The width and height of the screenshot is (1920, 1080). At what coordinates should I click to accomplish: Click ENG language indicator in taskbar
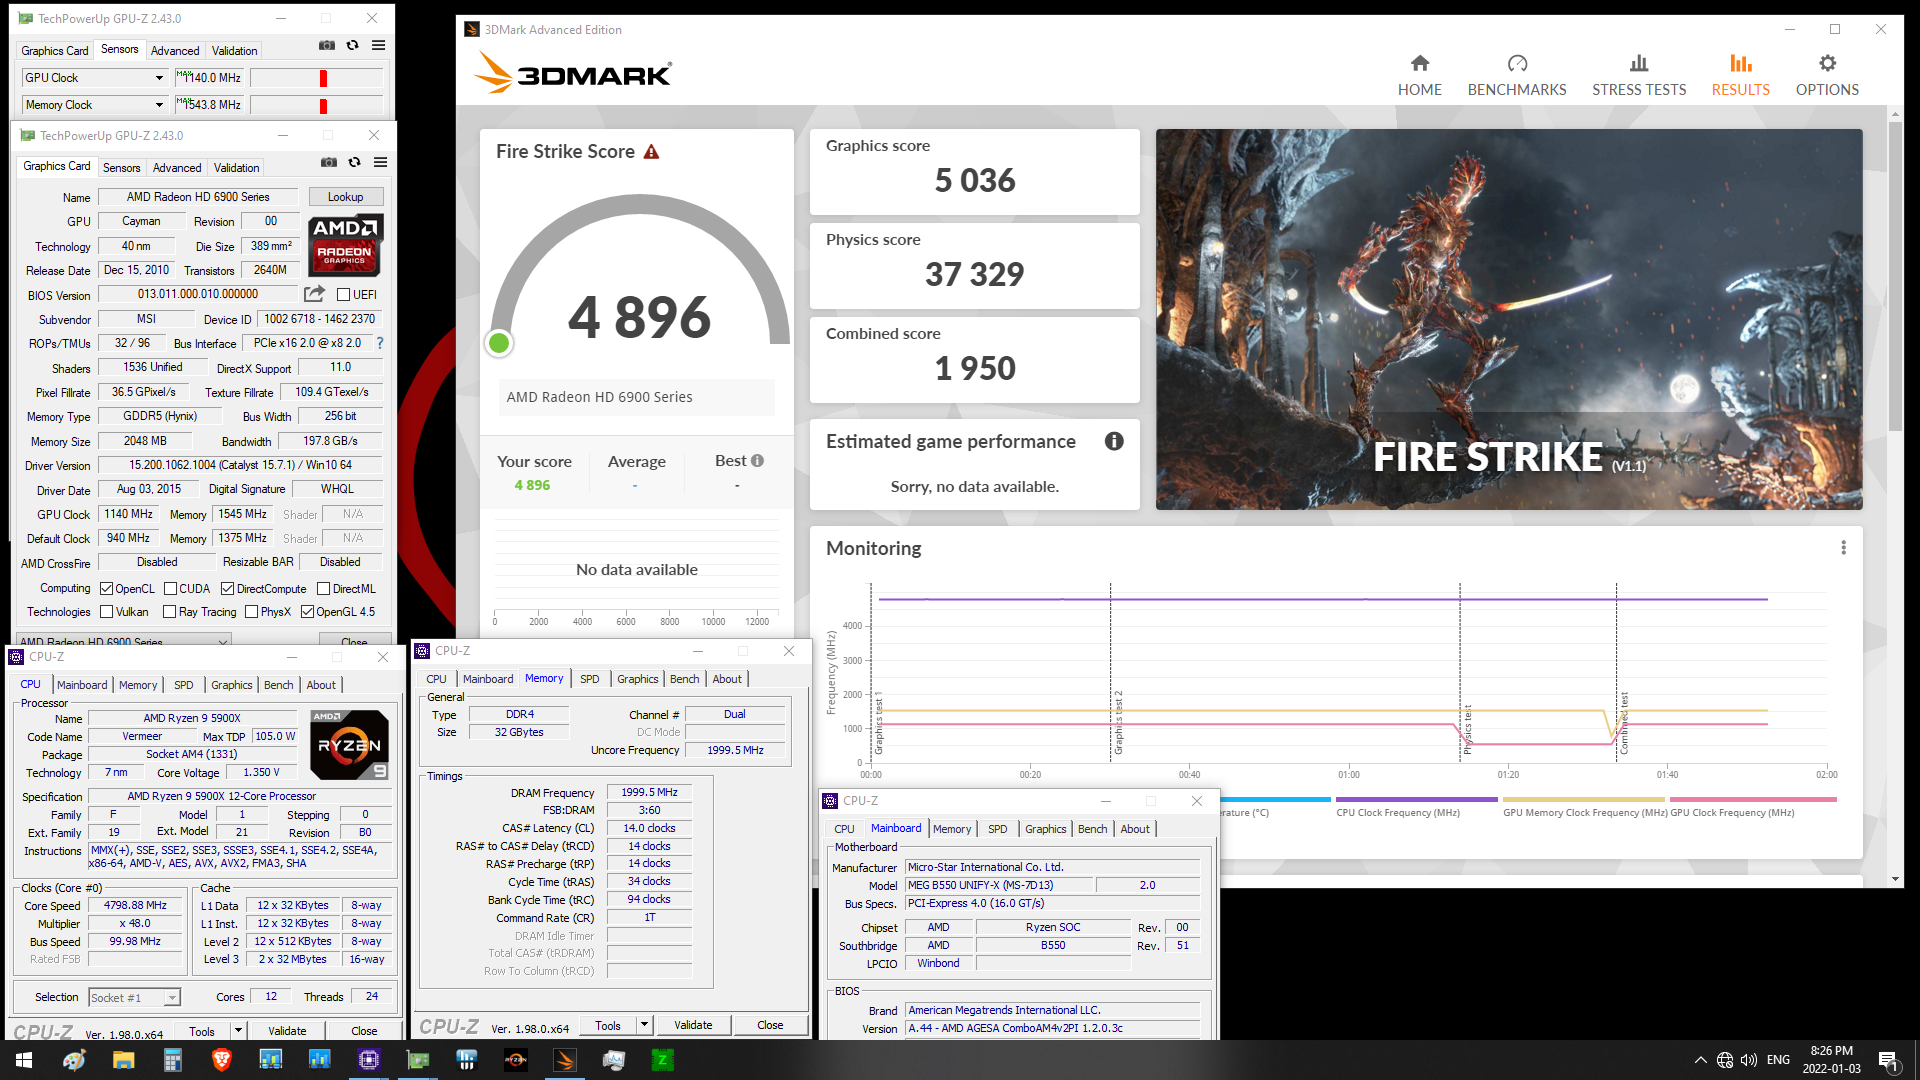coord(1778,1060)
